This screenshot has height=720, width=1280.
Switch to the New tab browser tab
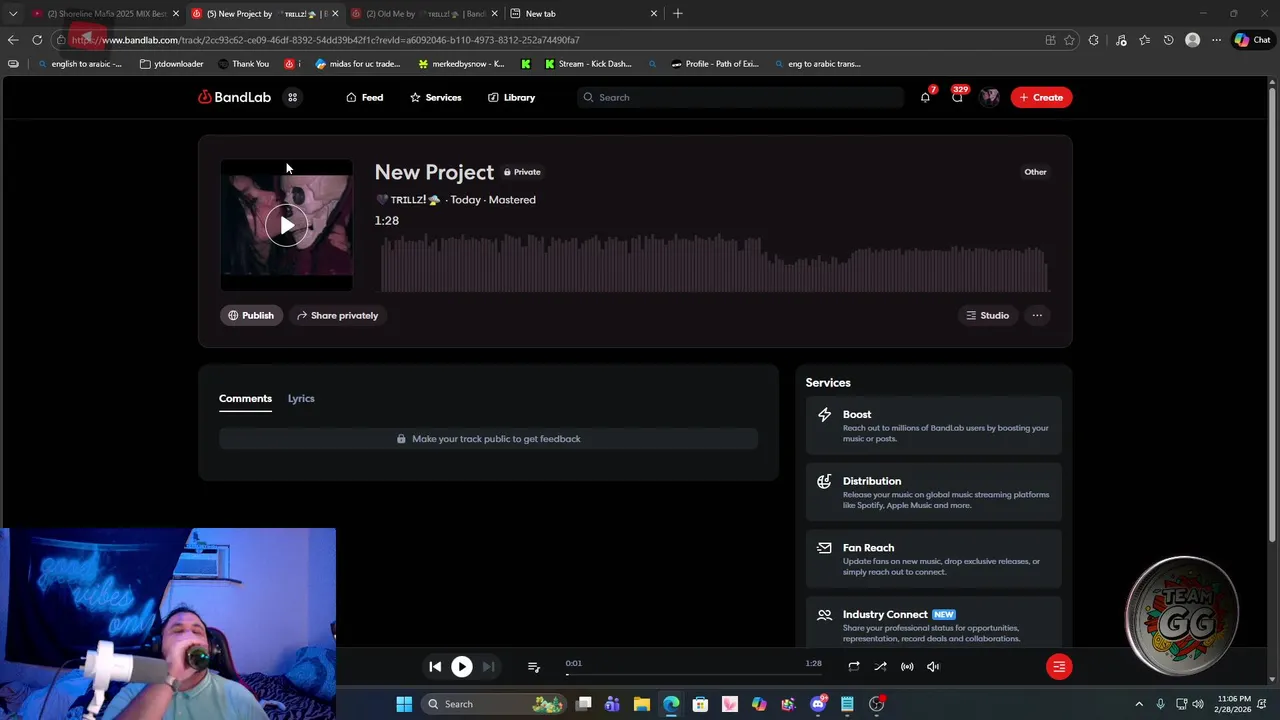[583, 14]
